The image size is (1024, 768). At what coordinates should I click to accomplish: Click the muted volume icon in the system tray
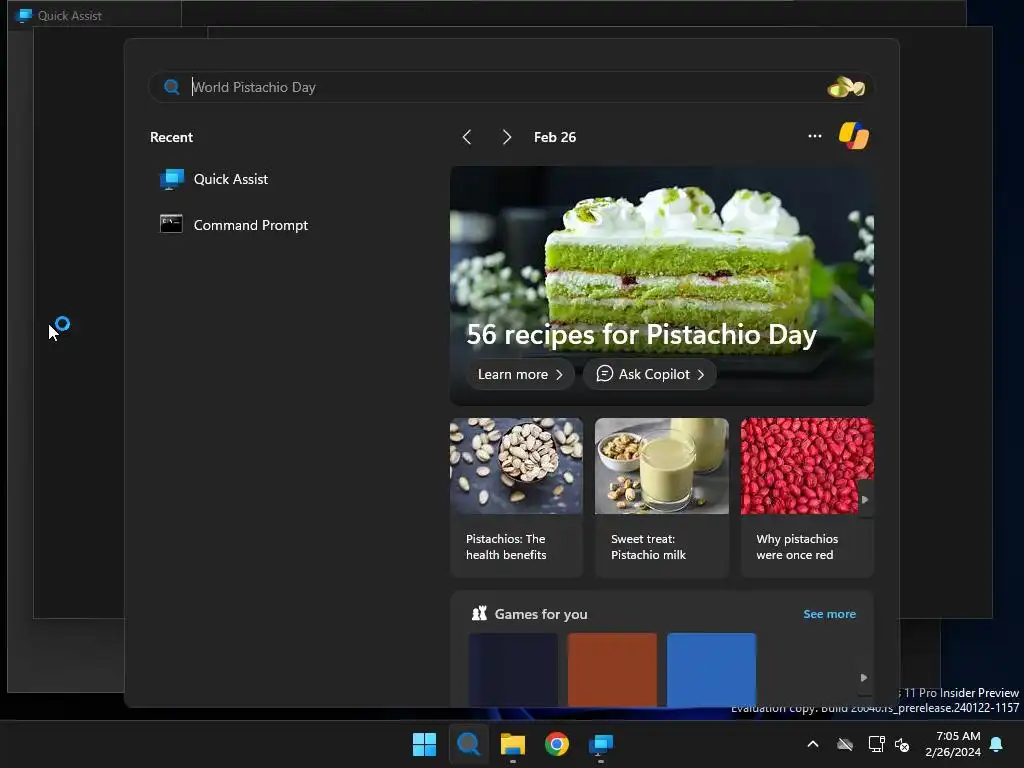tap(902, 744)
